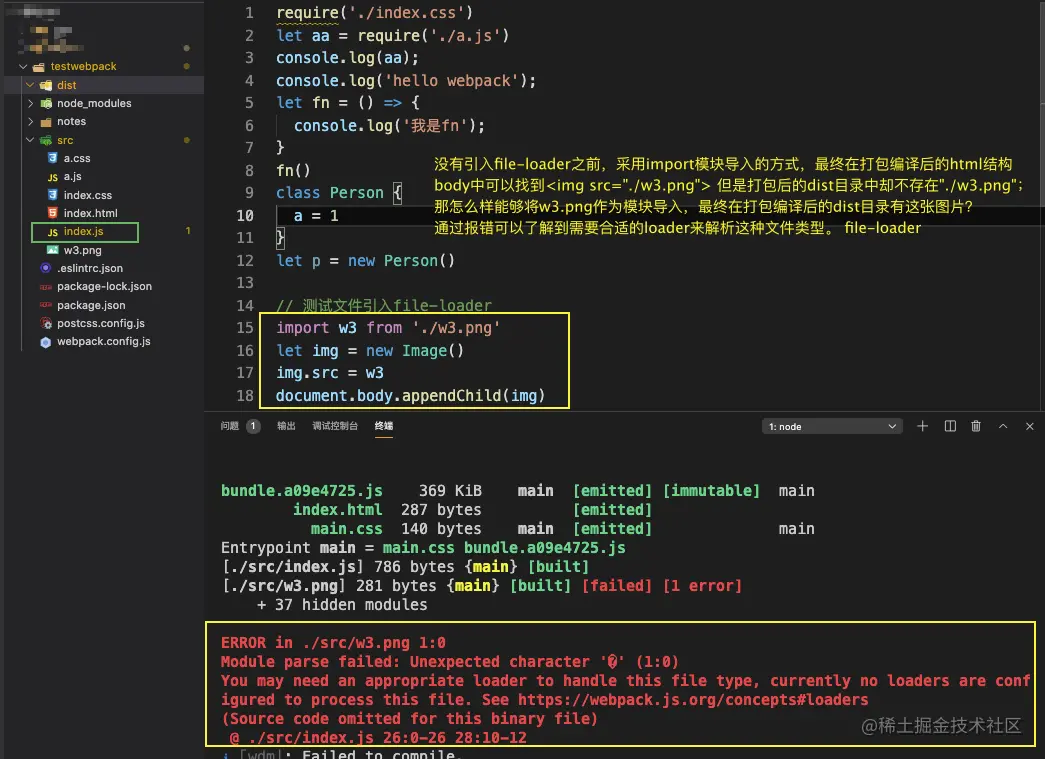This screenshot has width=1045, height=759.
Task: Click 'document.body.appendChild(img)' code line
Action: pyautogui.click(x=411, y=396)
